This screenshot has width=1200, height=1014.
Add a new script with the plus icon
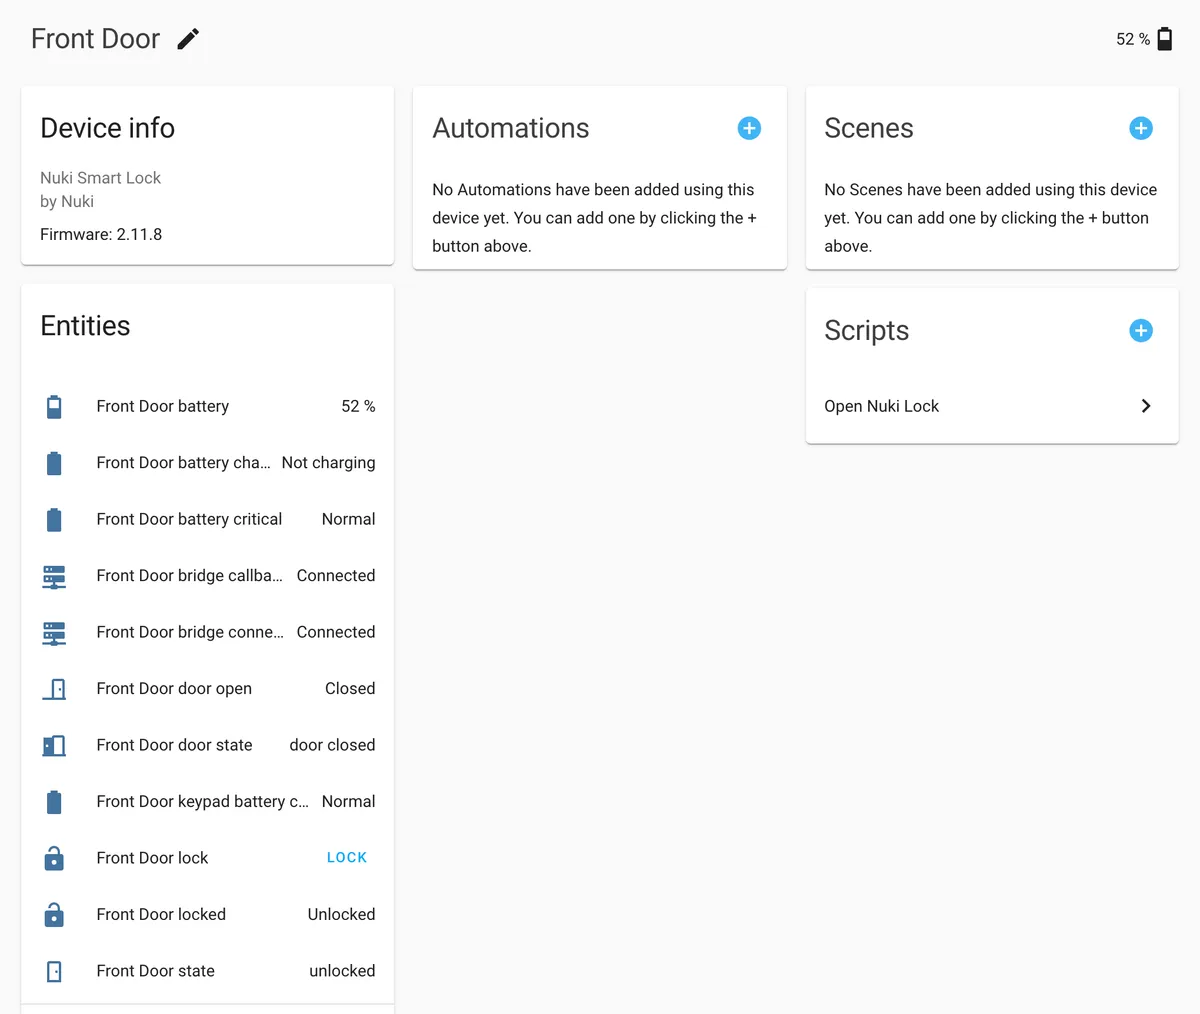click(x=1141, y=331)
